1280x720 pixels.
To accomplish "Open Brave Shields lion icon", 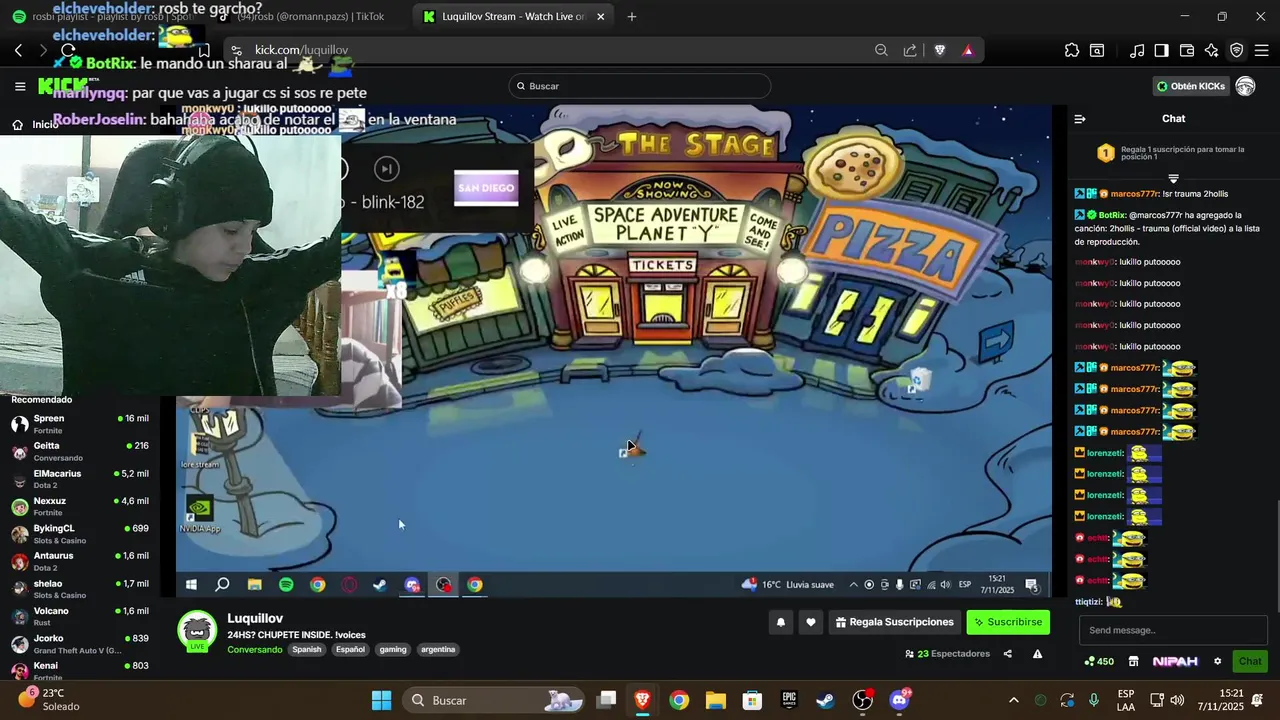I will 940,50.
